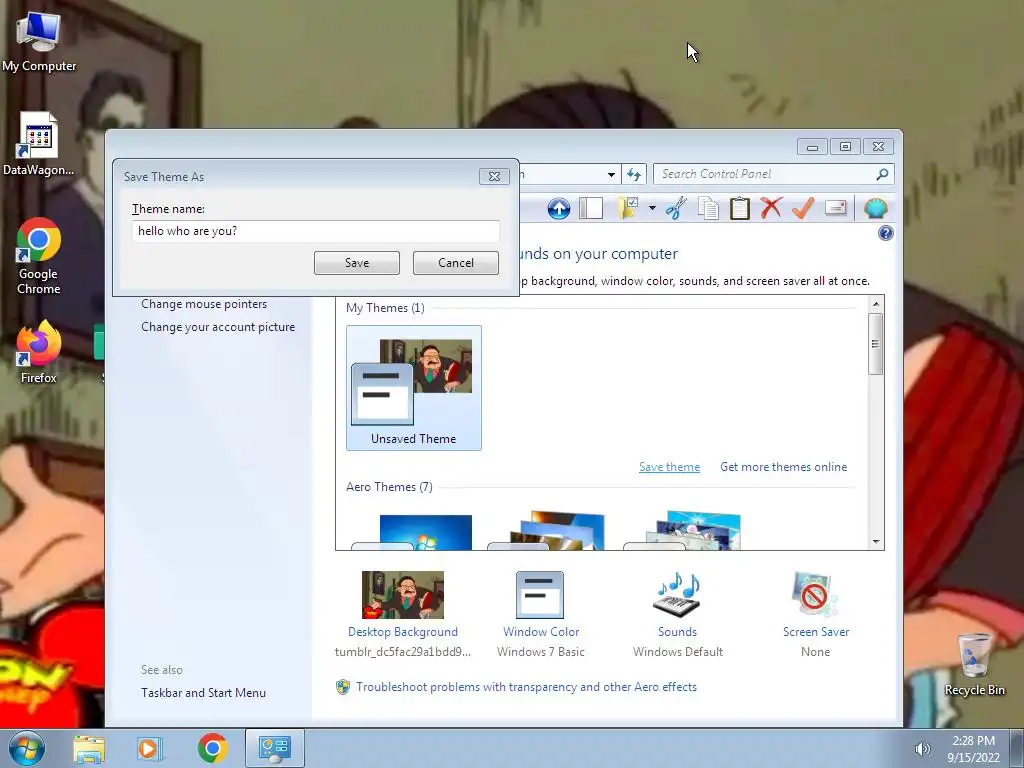Open Desktop Background settings icon

(403, 595)
